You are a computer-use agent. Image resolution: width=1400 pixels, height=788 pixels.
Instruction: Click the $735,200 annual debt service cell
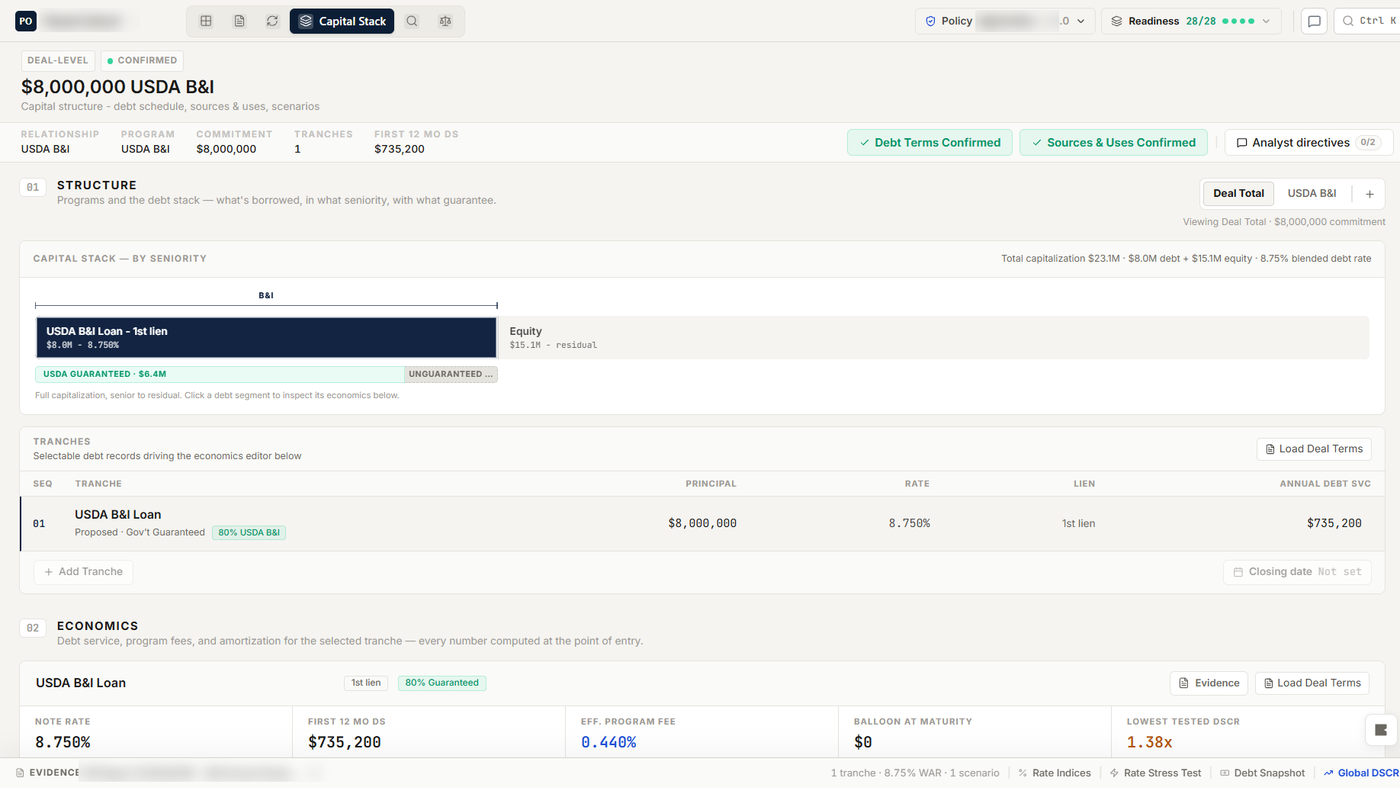click(1334, 523)
